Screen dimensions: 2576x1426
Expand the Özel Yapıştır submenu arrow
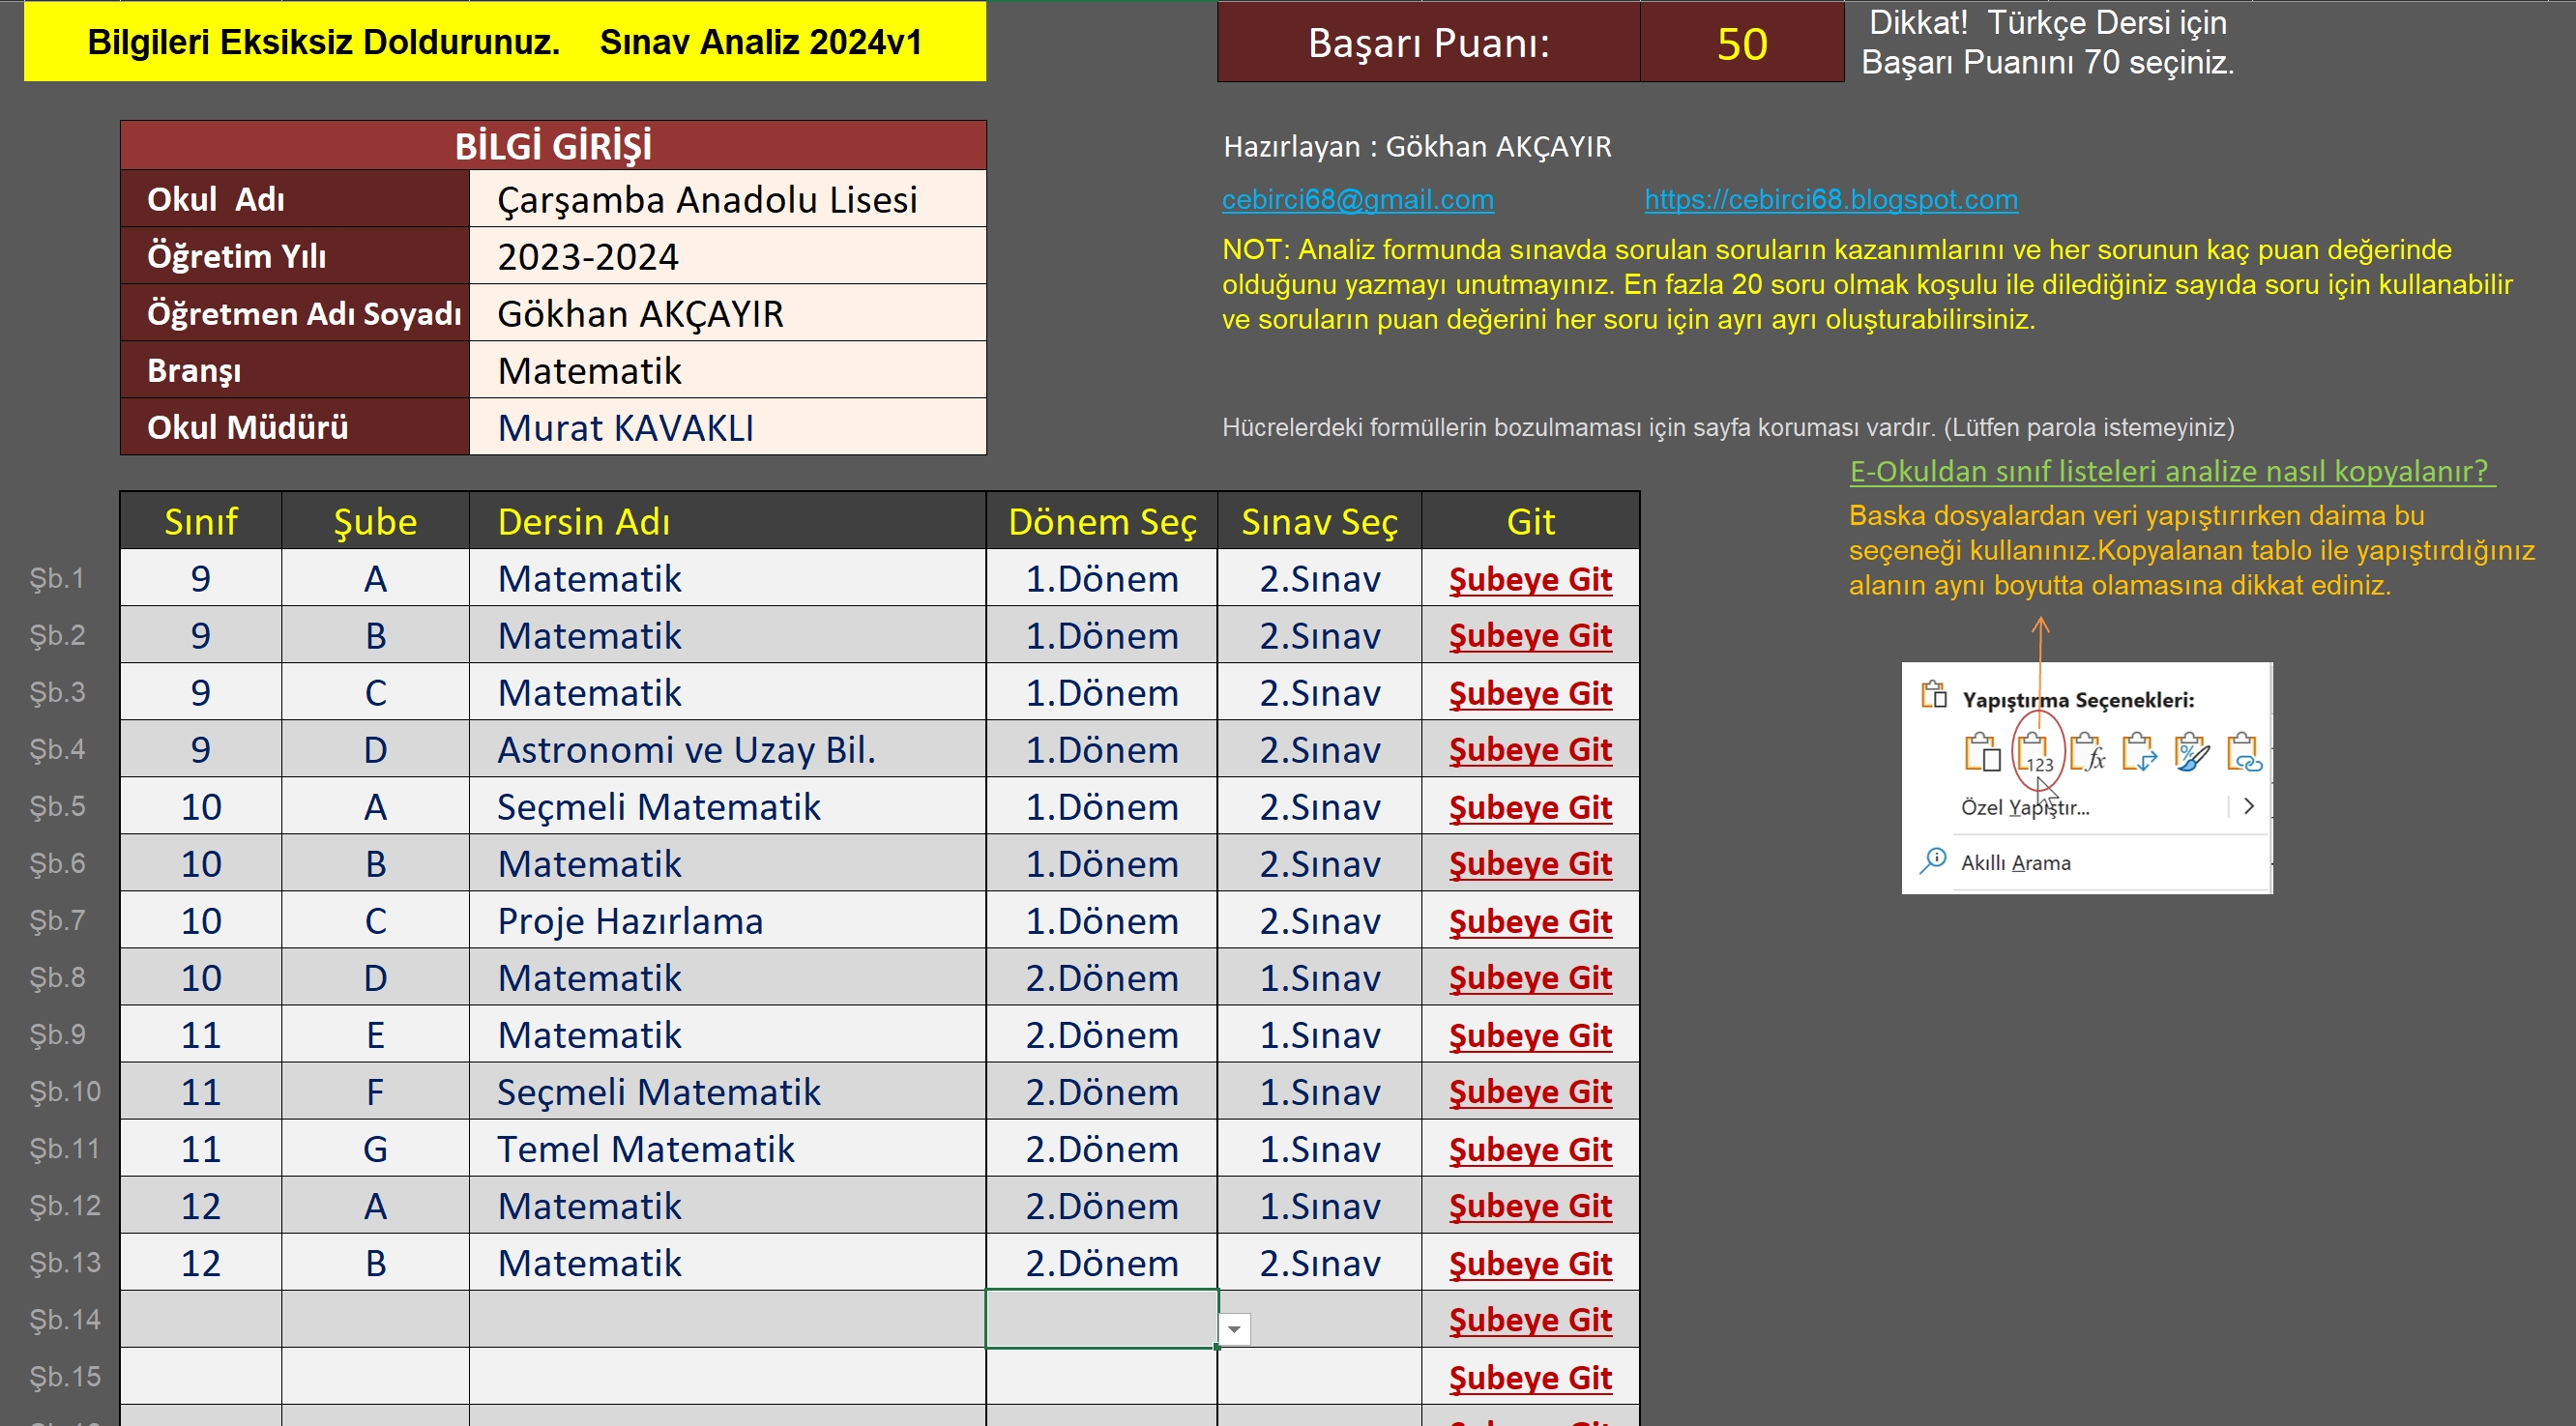[x=2249, y=806]
